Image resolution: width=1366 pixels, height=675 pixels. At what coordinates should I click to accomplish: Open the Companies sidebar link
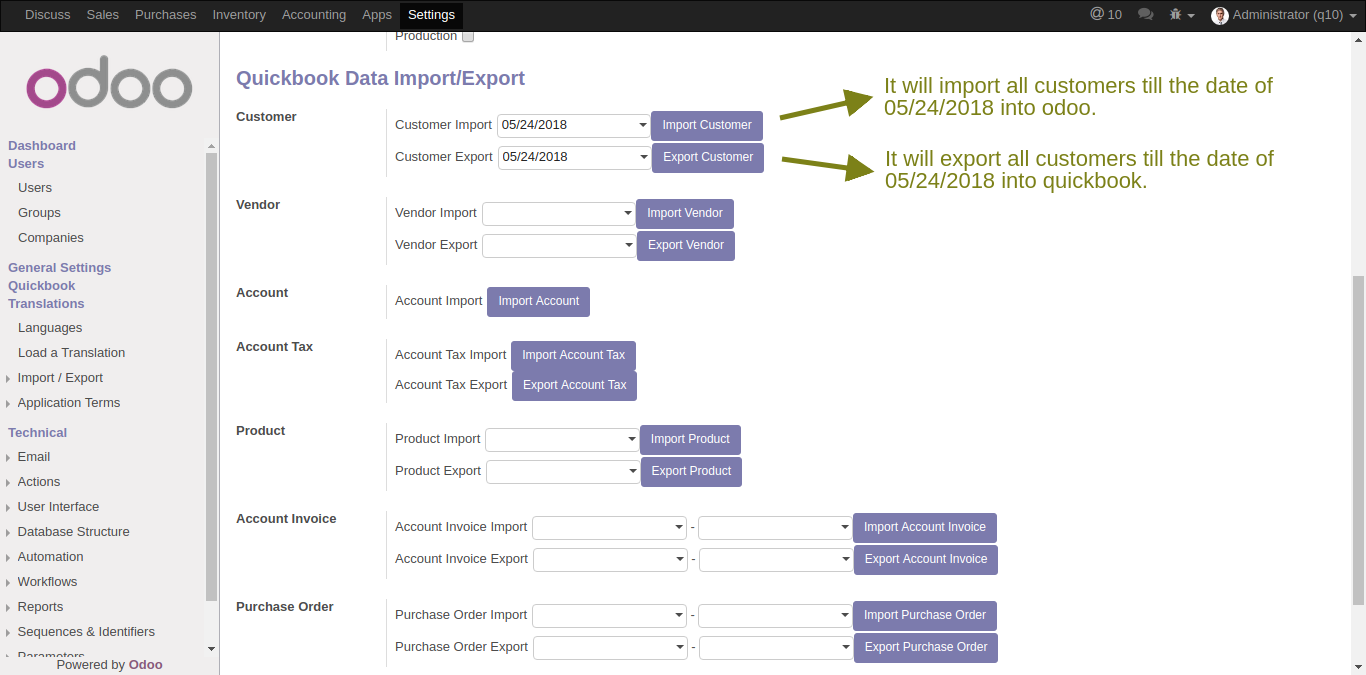point(51,238)
